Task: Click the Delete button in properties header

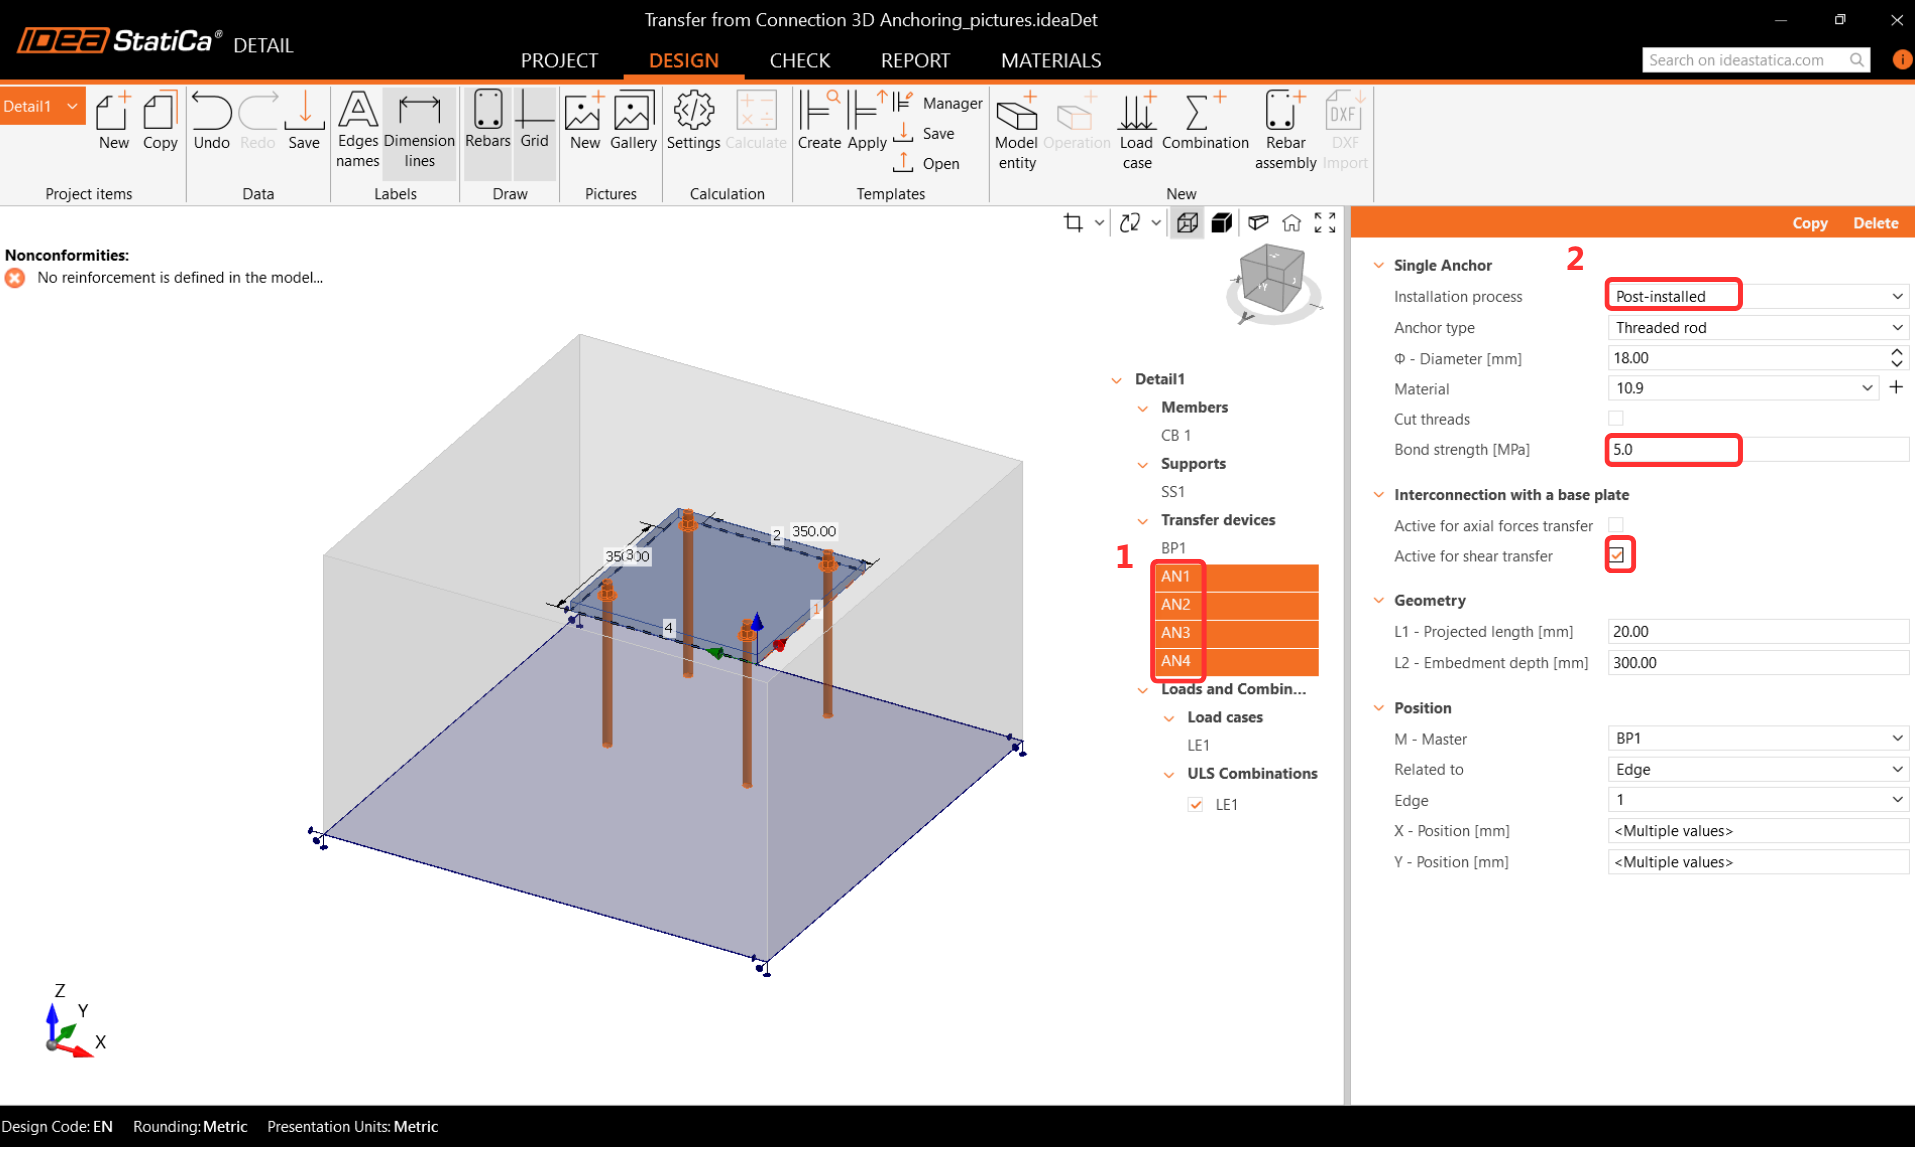Action: [1875, 223]
